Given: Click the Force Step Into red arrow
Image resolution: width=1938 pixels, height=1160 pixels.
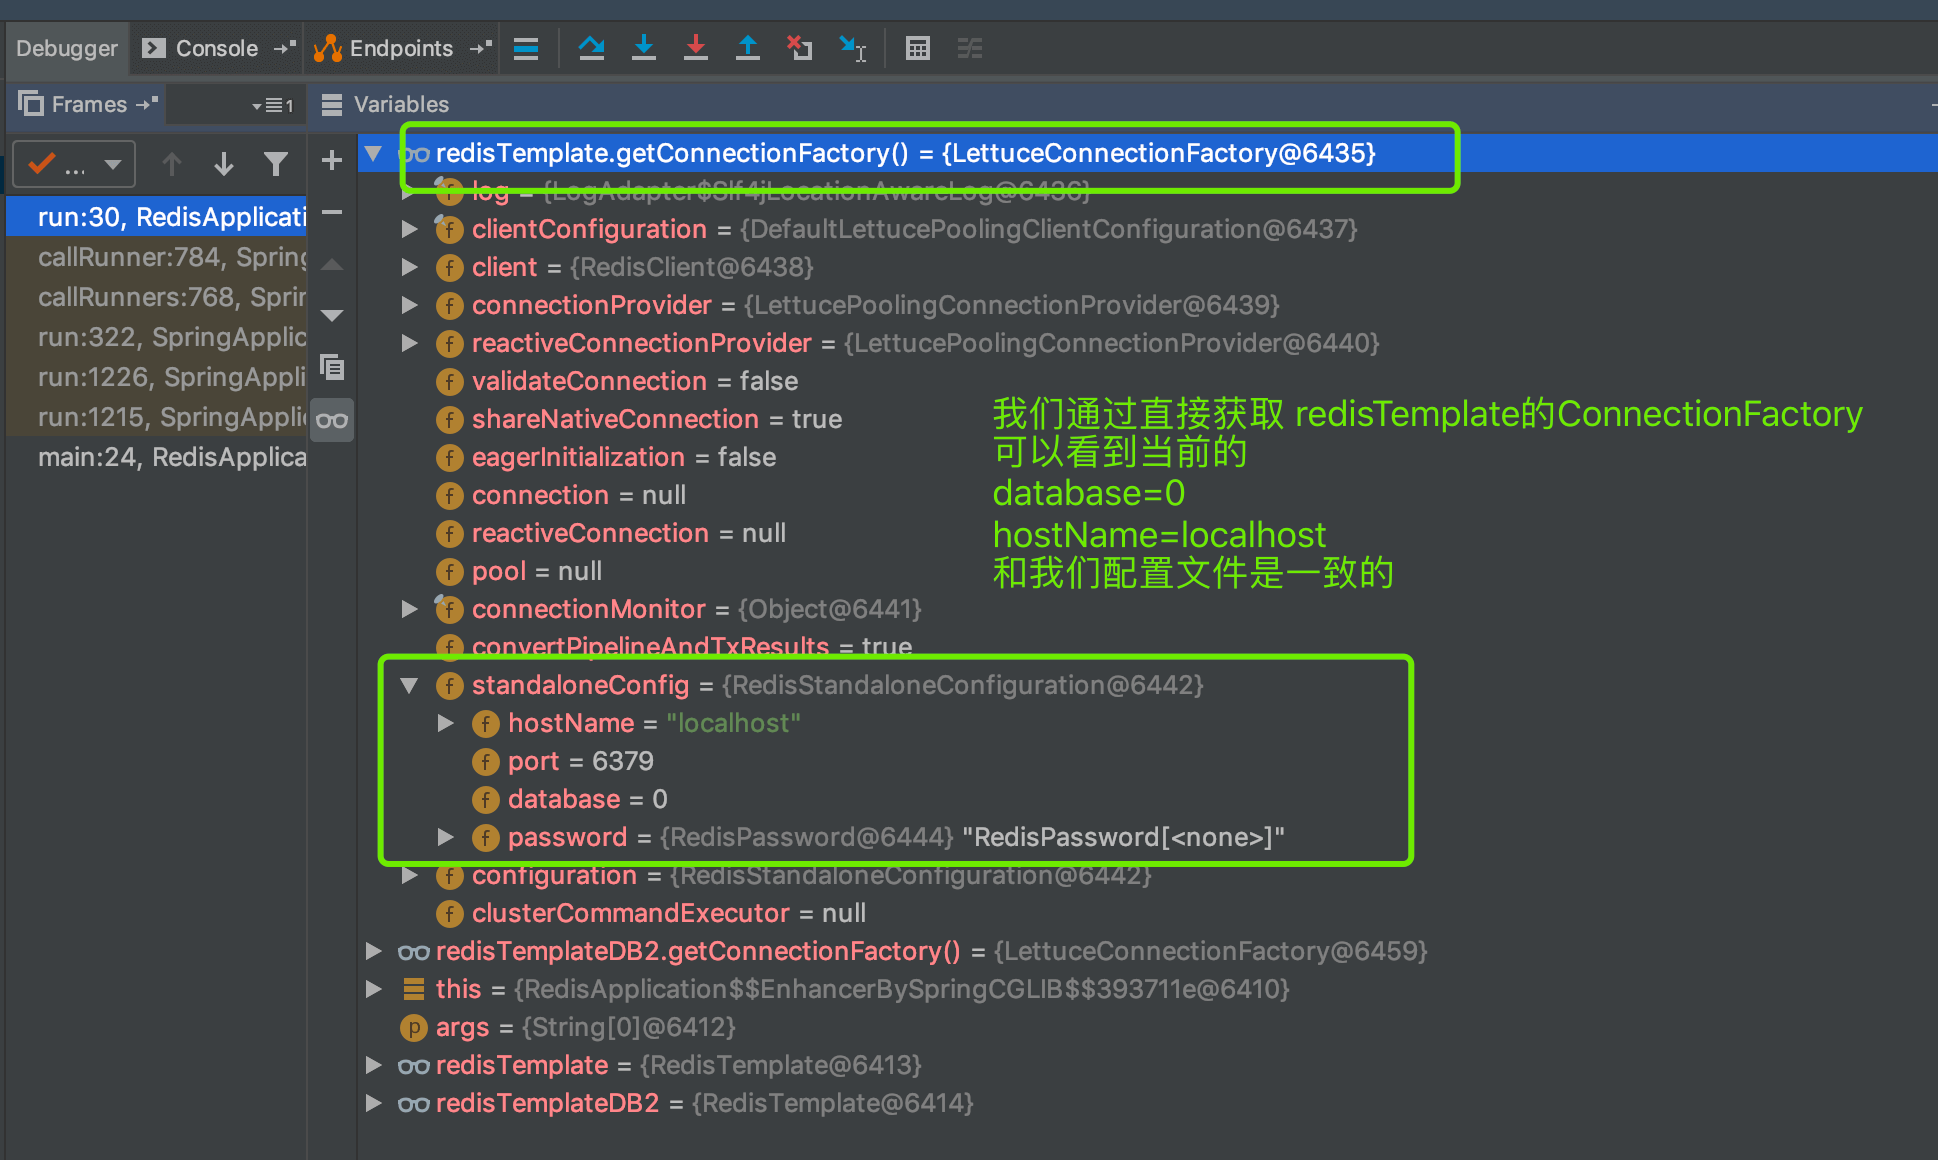Looking at the screenshot, I should click(696, 48).
